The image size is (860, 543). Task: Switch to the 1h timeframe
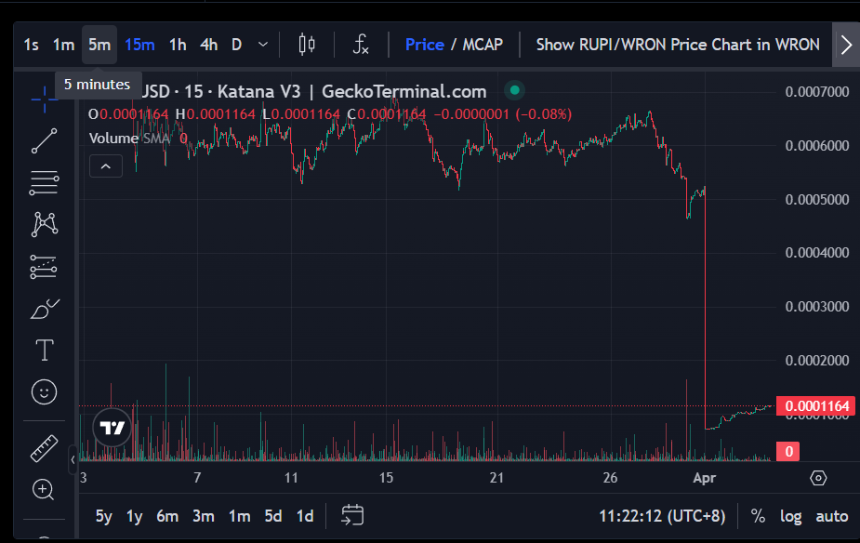[177, 44]
